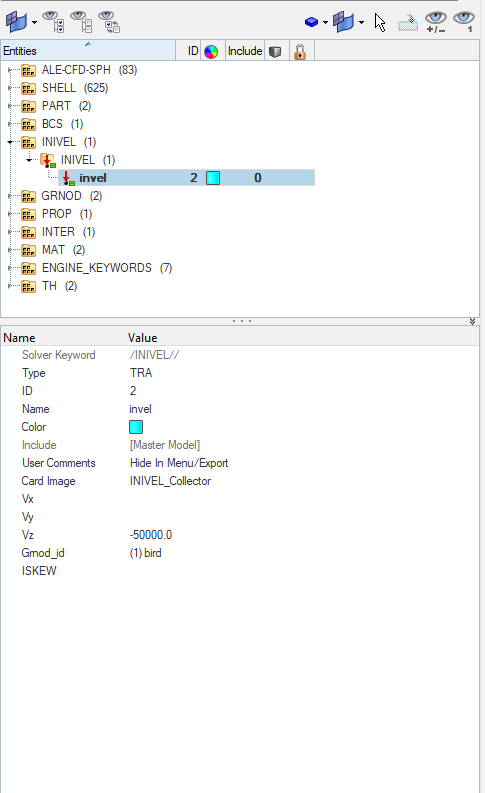Click the Gmod_id value (1) bird
The height and width of the screenshot is (793, 485).
pyautogui.click(x=146, y=553)
